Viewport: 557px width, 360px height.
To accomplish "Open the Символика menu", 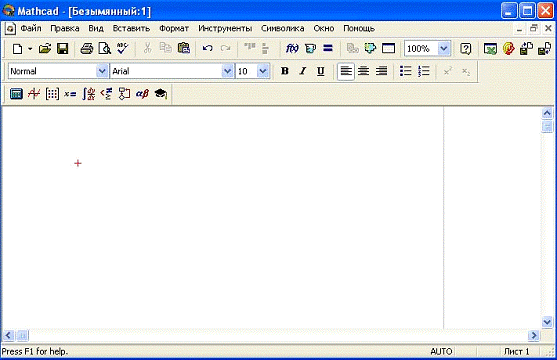I will click(282, 28).
